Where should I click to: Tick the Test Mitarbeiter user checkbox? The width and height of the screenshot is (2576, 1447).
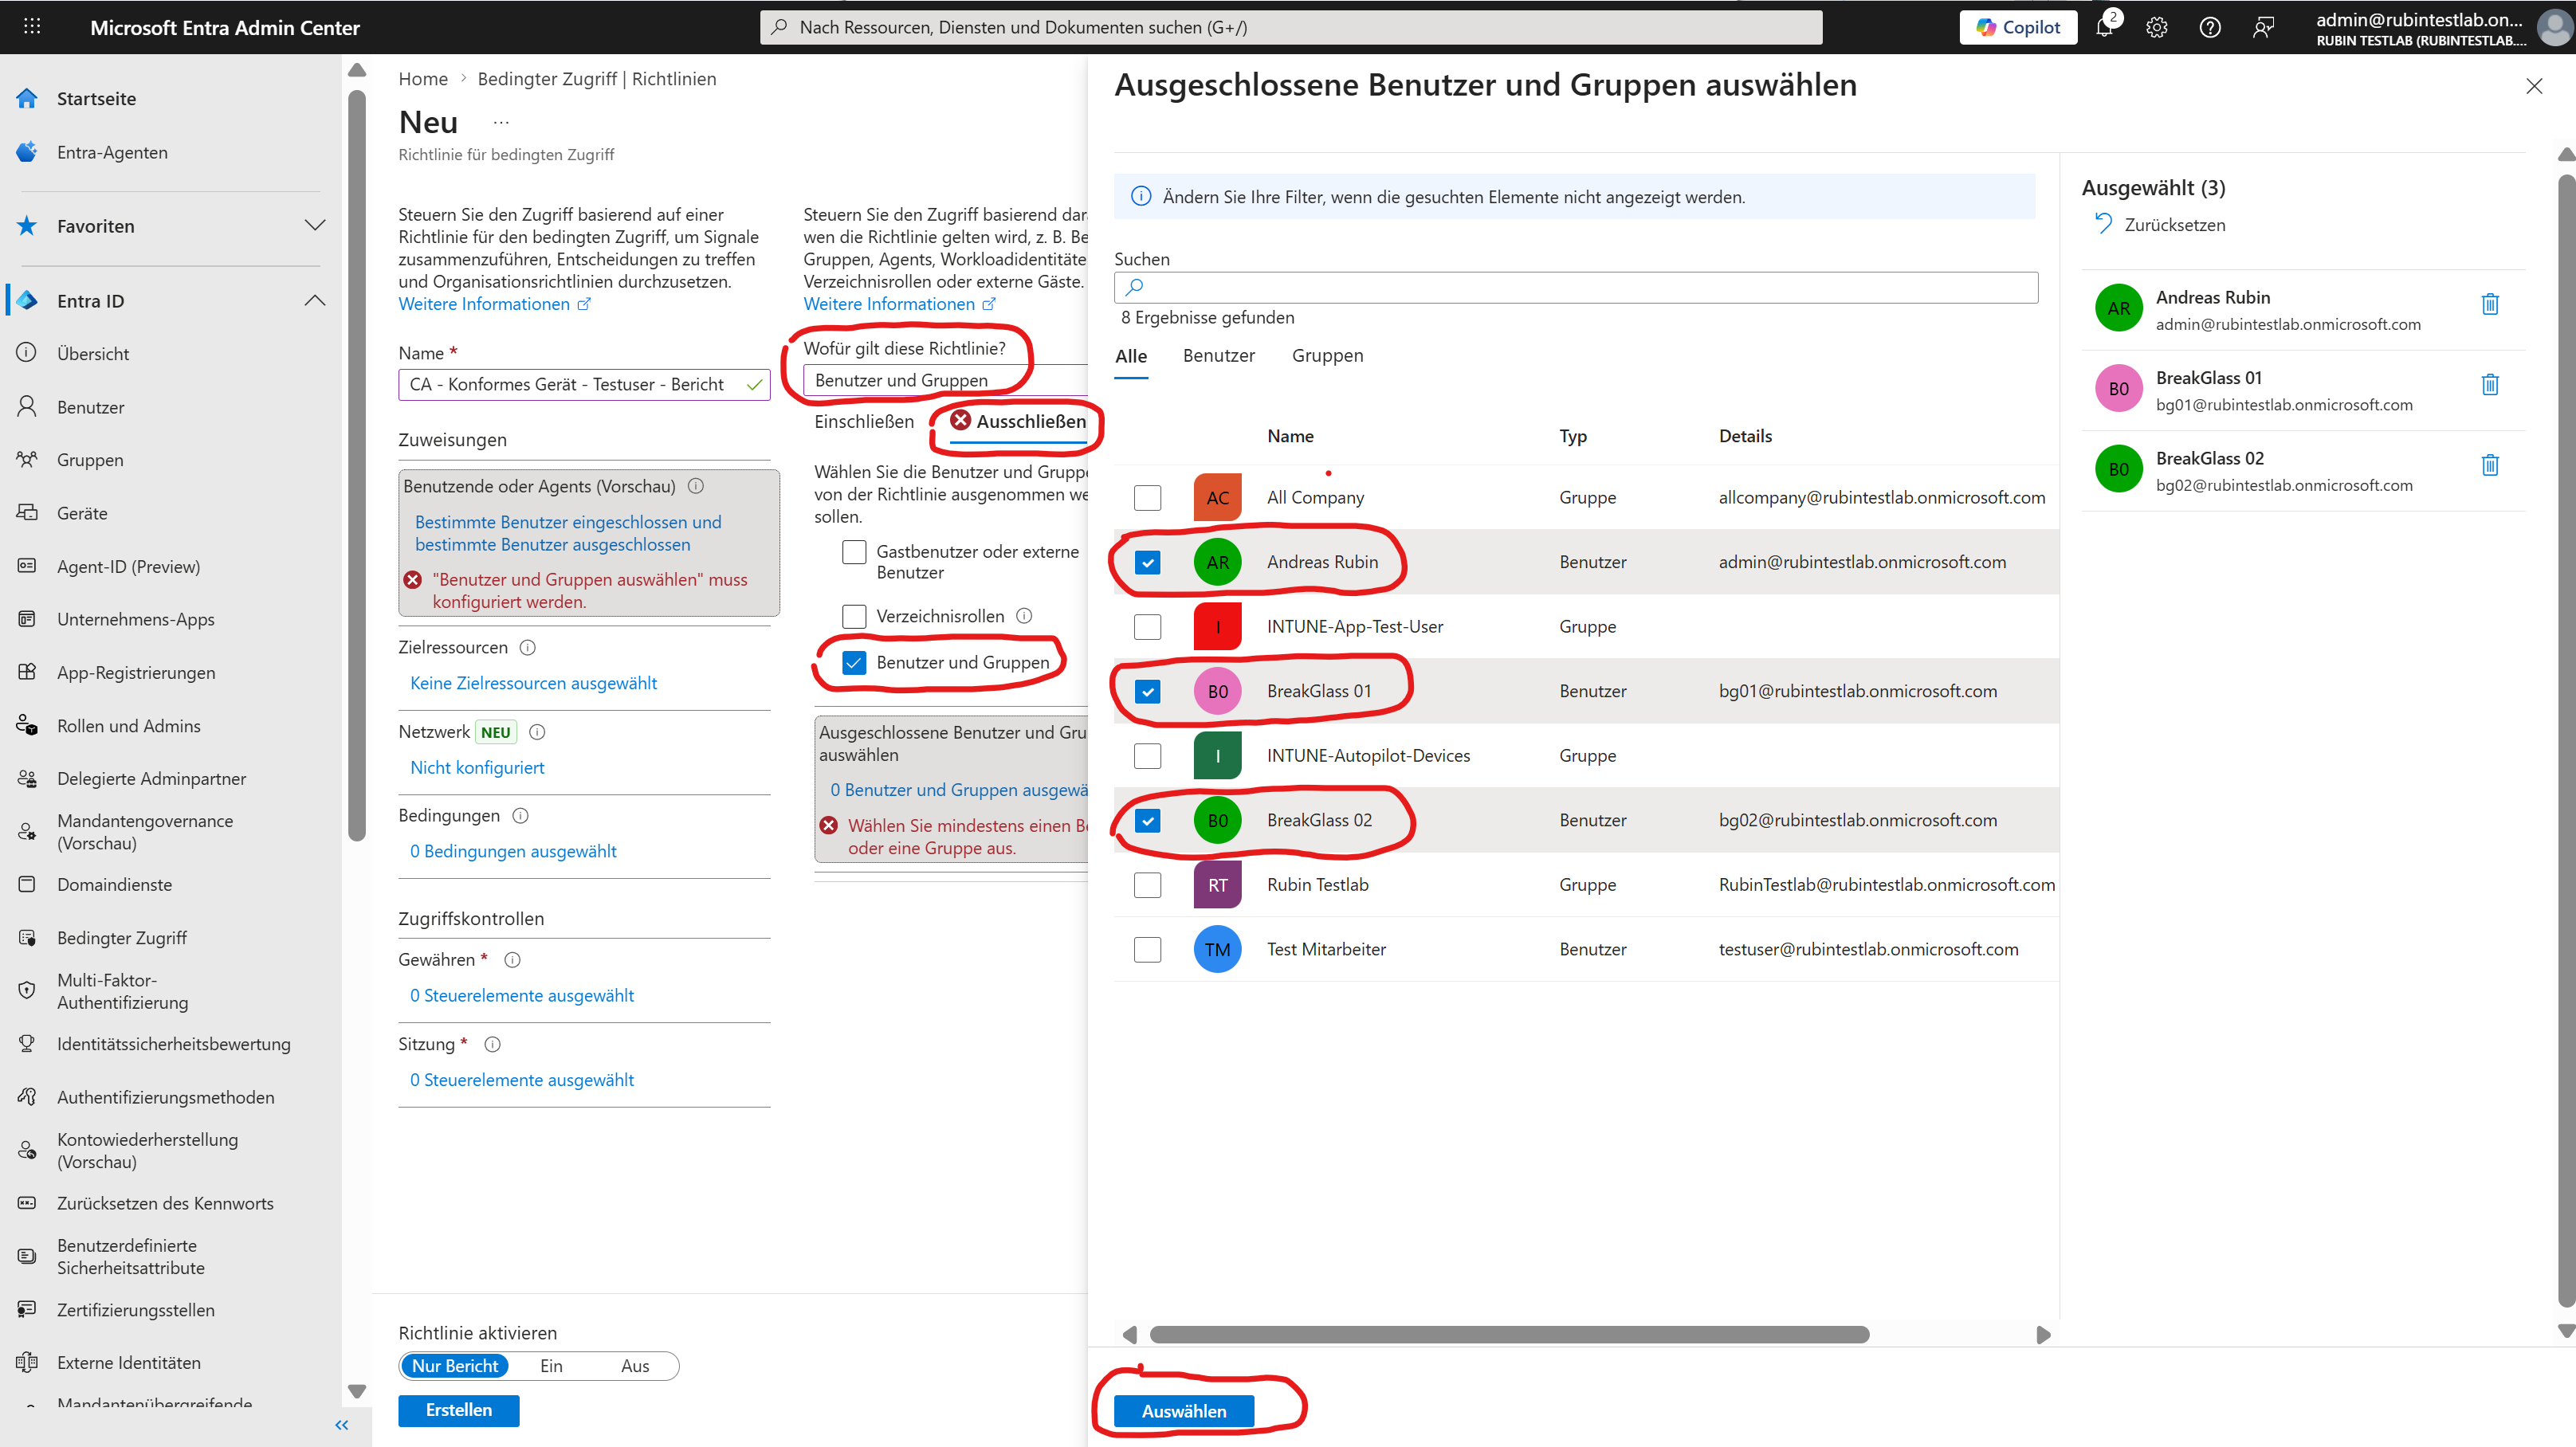point(1147,949)
